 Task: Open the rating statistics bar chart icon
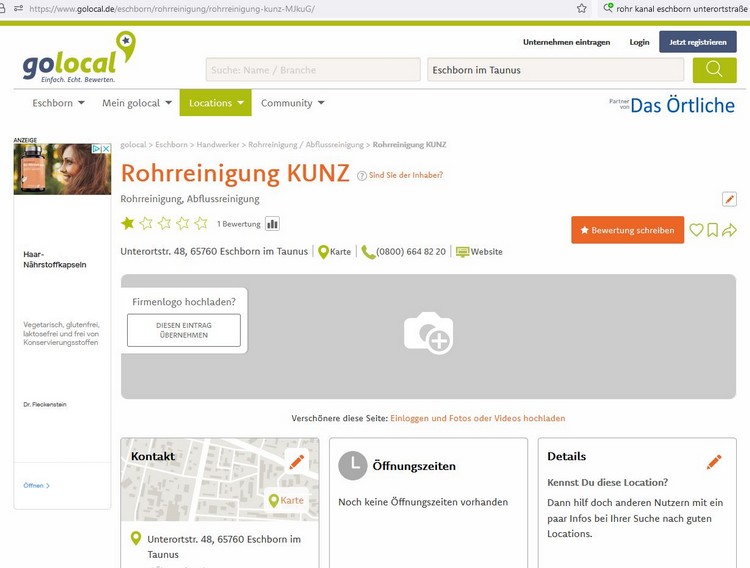tap(272, 224)
